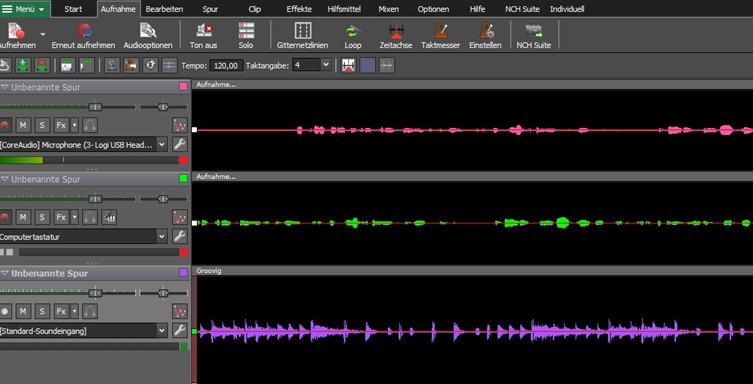Click the blue grid icon after Taktangabe
This screenshot has height=384, width=753.
click(x=367, y=65)
